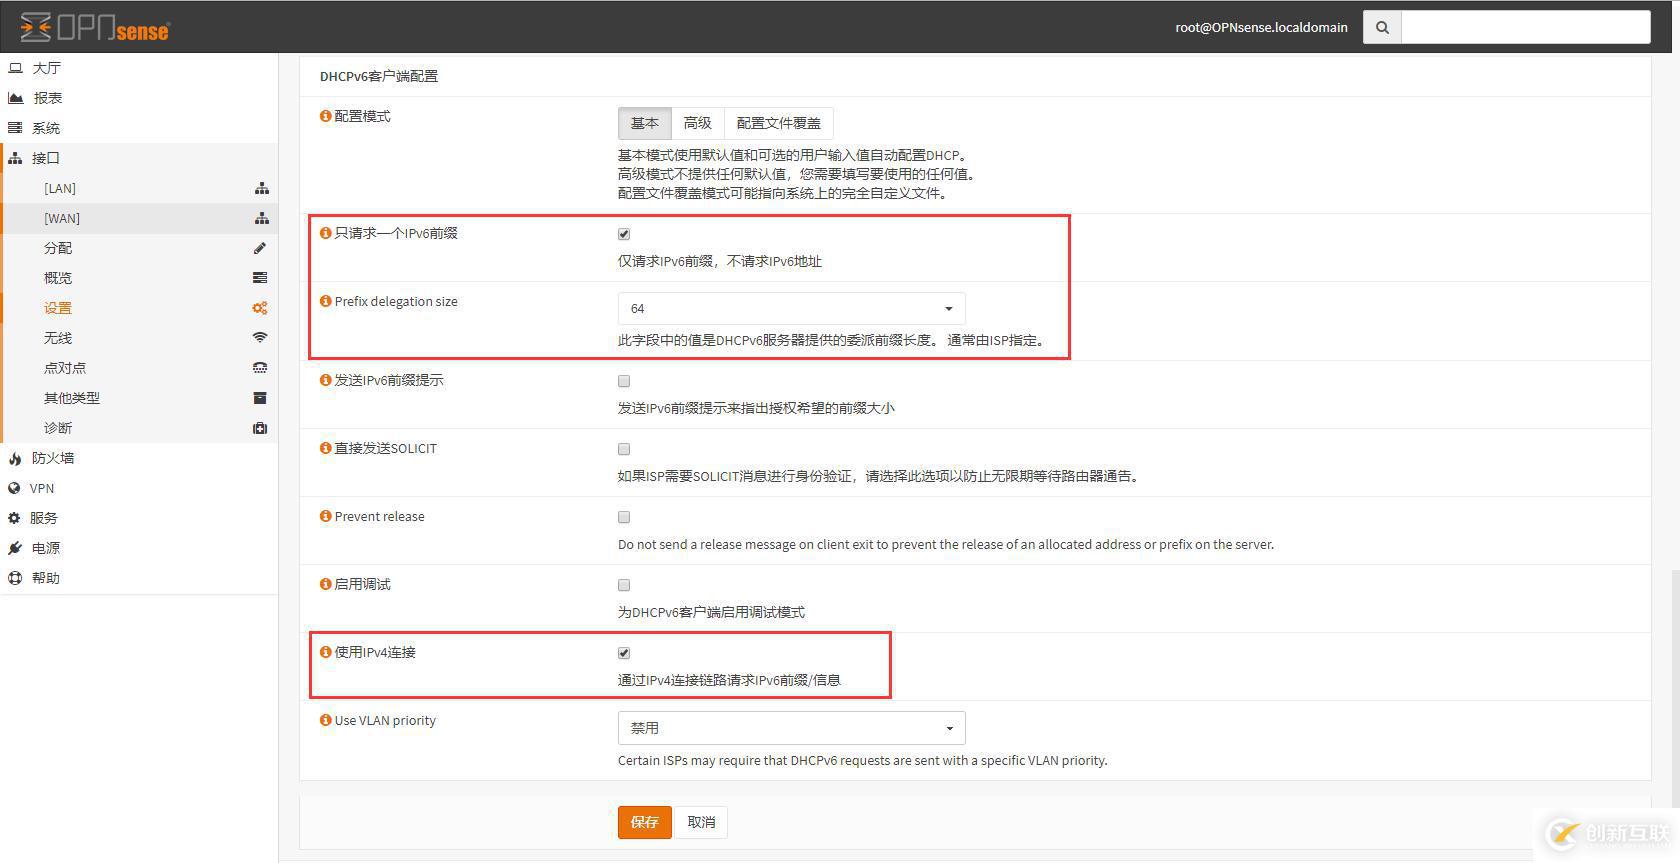The width and height of the screenshot is (1680, 863).
Task: Click the OPNsense logo
Action: 95,27
